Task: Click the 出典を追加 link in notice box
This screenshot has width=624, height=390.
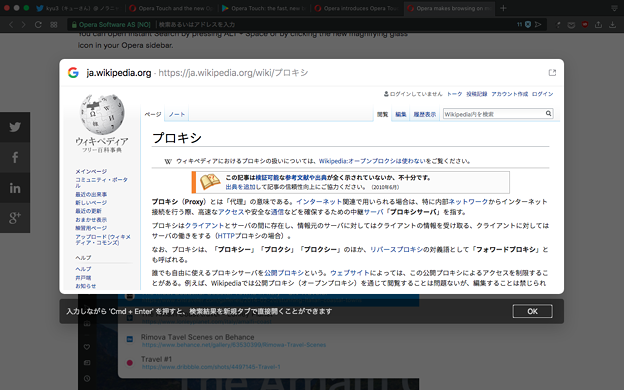Action: [x=240, y=187]
